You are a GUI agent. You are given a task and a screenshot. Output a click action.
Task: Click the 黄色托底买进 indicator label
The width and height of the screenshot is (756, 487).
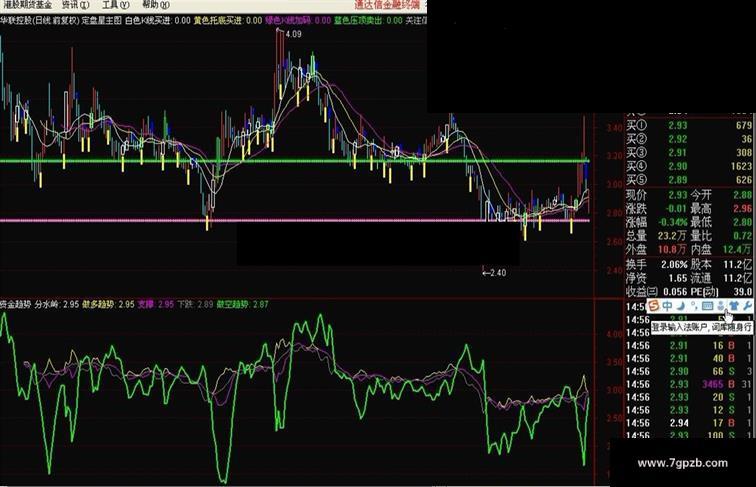tap(218, 20)
